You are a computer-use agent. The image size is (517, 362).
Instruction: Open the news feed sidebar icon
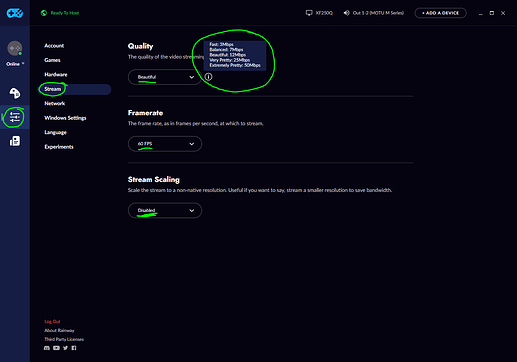[x=15, y=141]
